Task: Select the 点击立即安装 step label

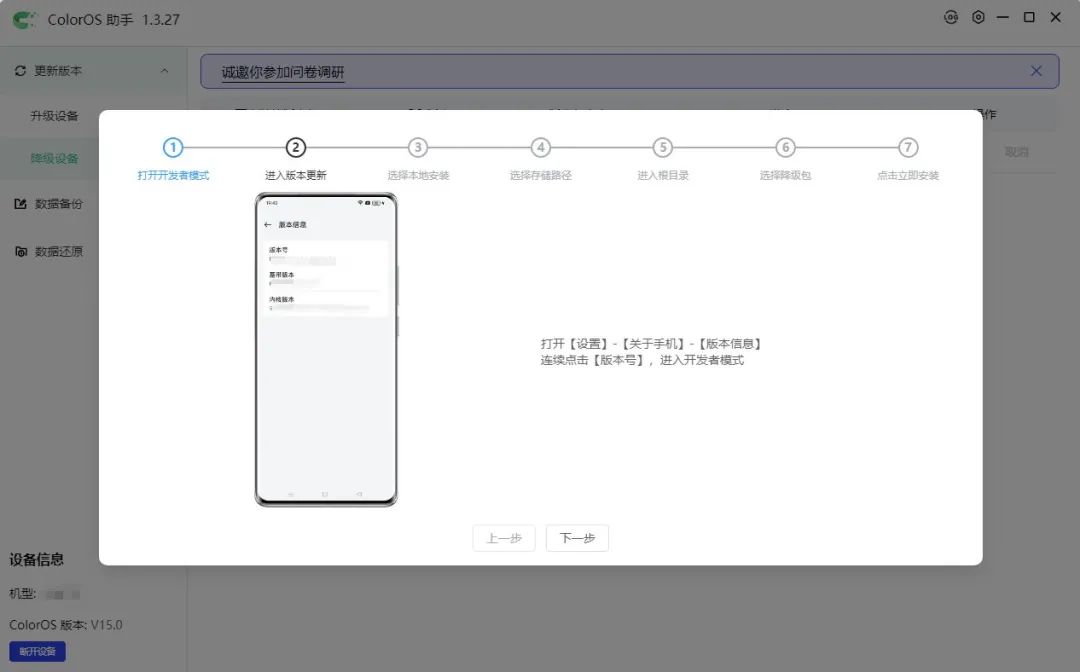Action: (x=908, y=176)
